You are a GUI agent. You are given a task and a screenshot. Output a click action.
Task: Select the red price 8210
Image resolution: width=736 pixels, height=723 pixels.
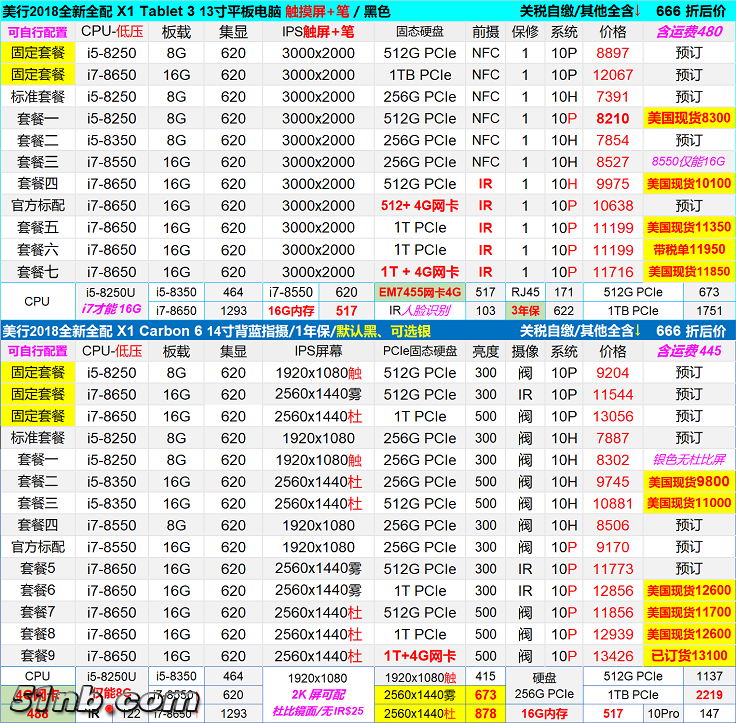tap(613, 118)
